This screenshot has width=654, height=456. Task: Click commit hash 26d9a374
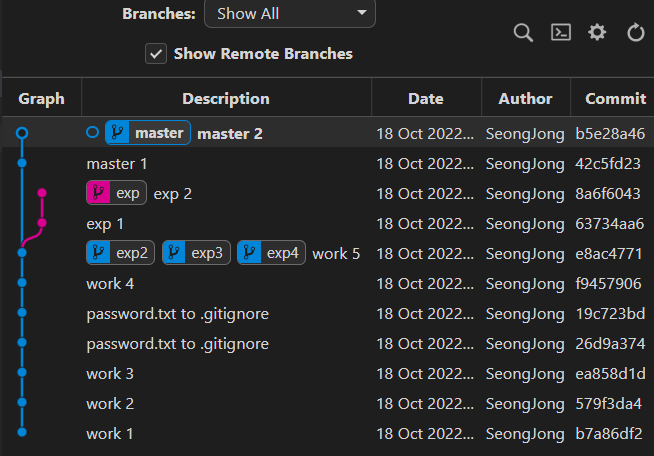tap(610, 344)
